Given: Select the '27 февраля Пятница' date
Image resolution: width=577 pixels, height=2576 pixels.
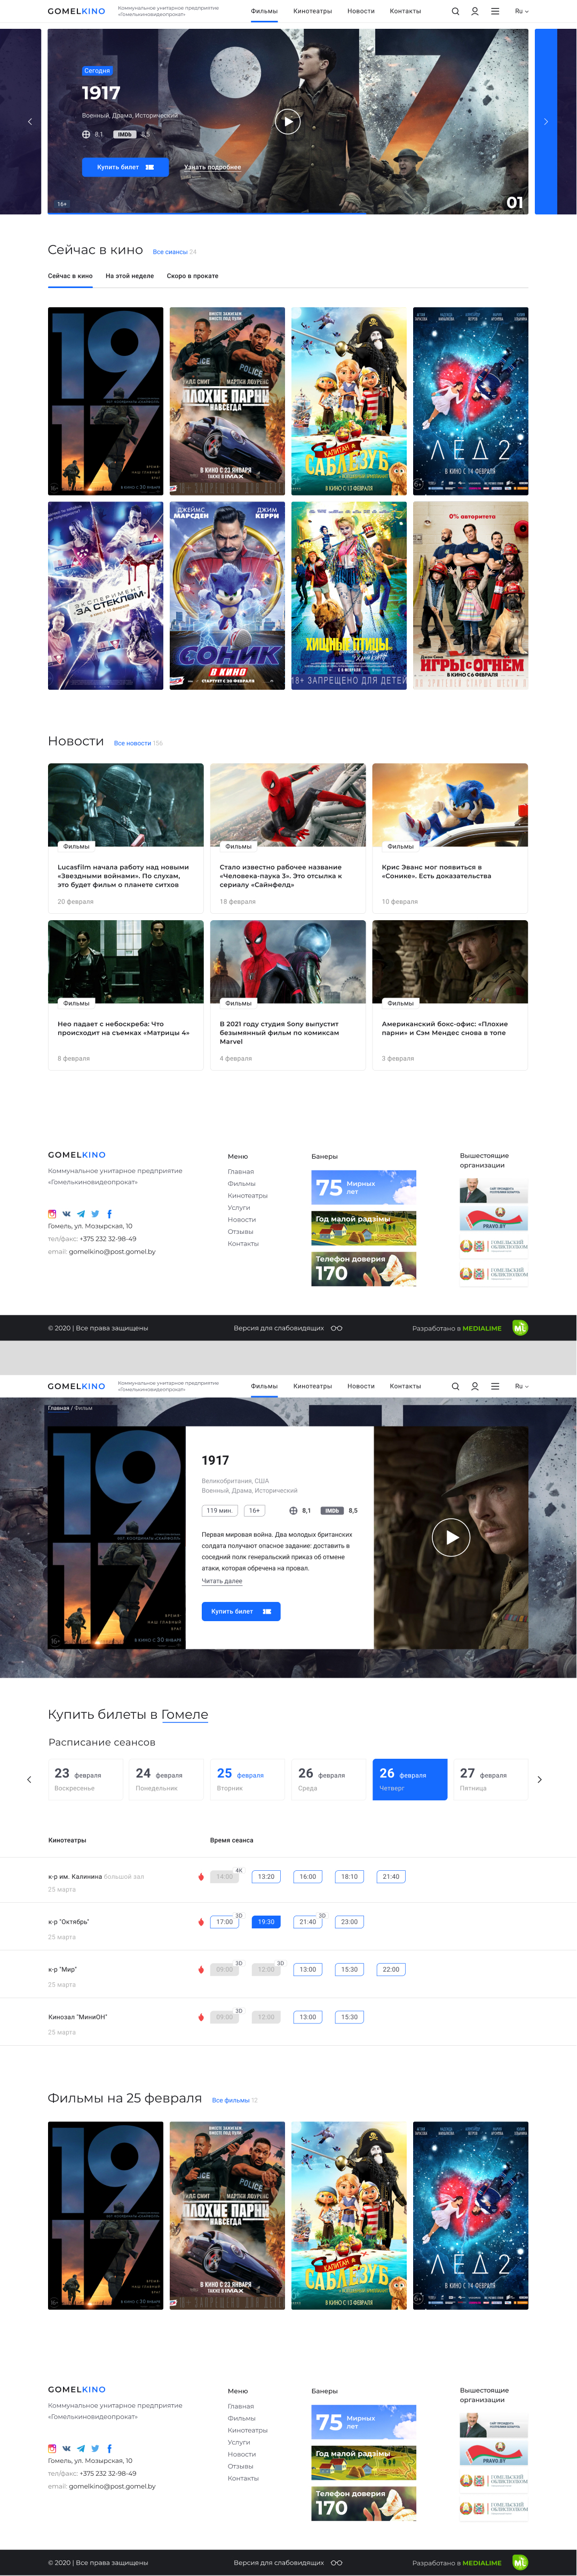Looking at the screenshot, I should (x=490, y=1779).
